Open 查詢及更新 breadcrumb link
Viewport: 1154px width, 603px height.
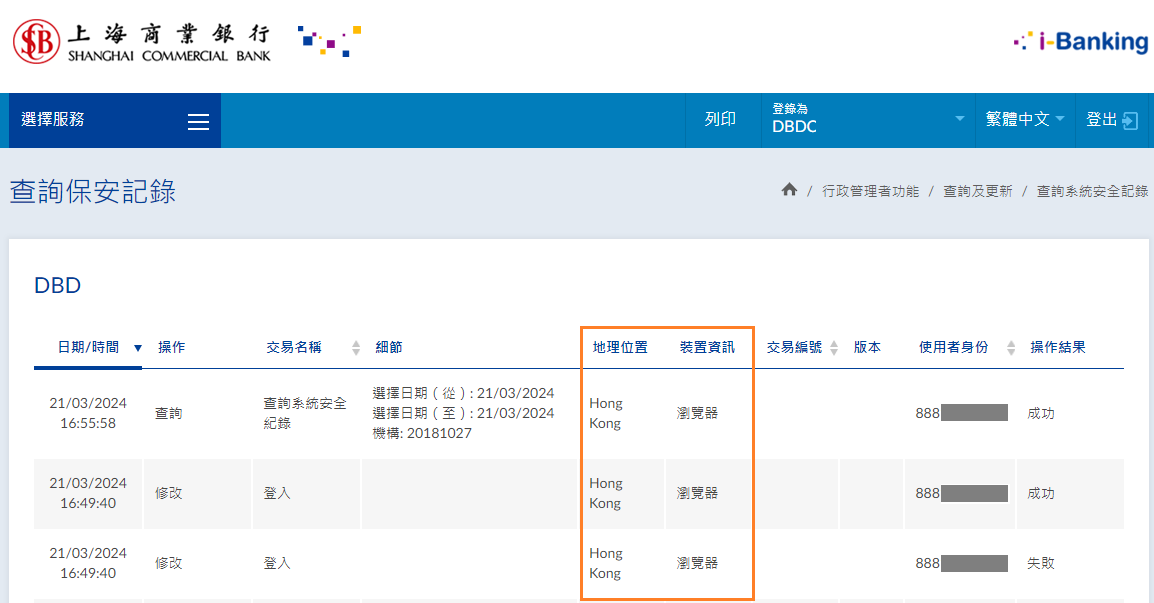click(977, 191)
